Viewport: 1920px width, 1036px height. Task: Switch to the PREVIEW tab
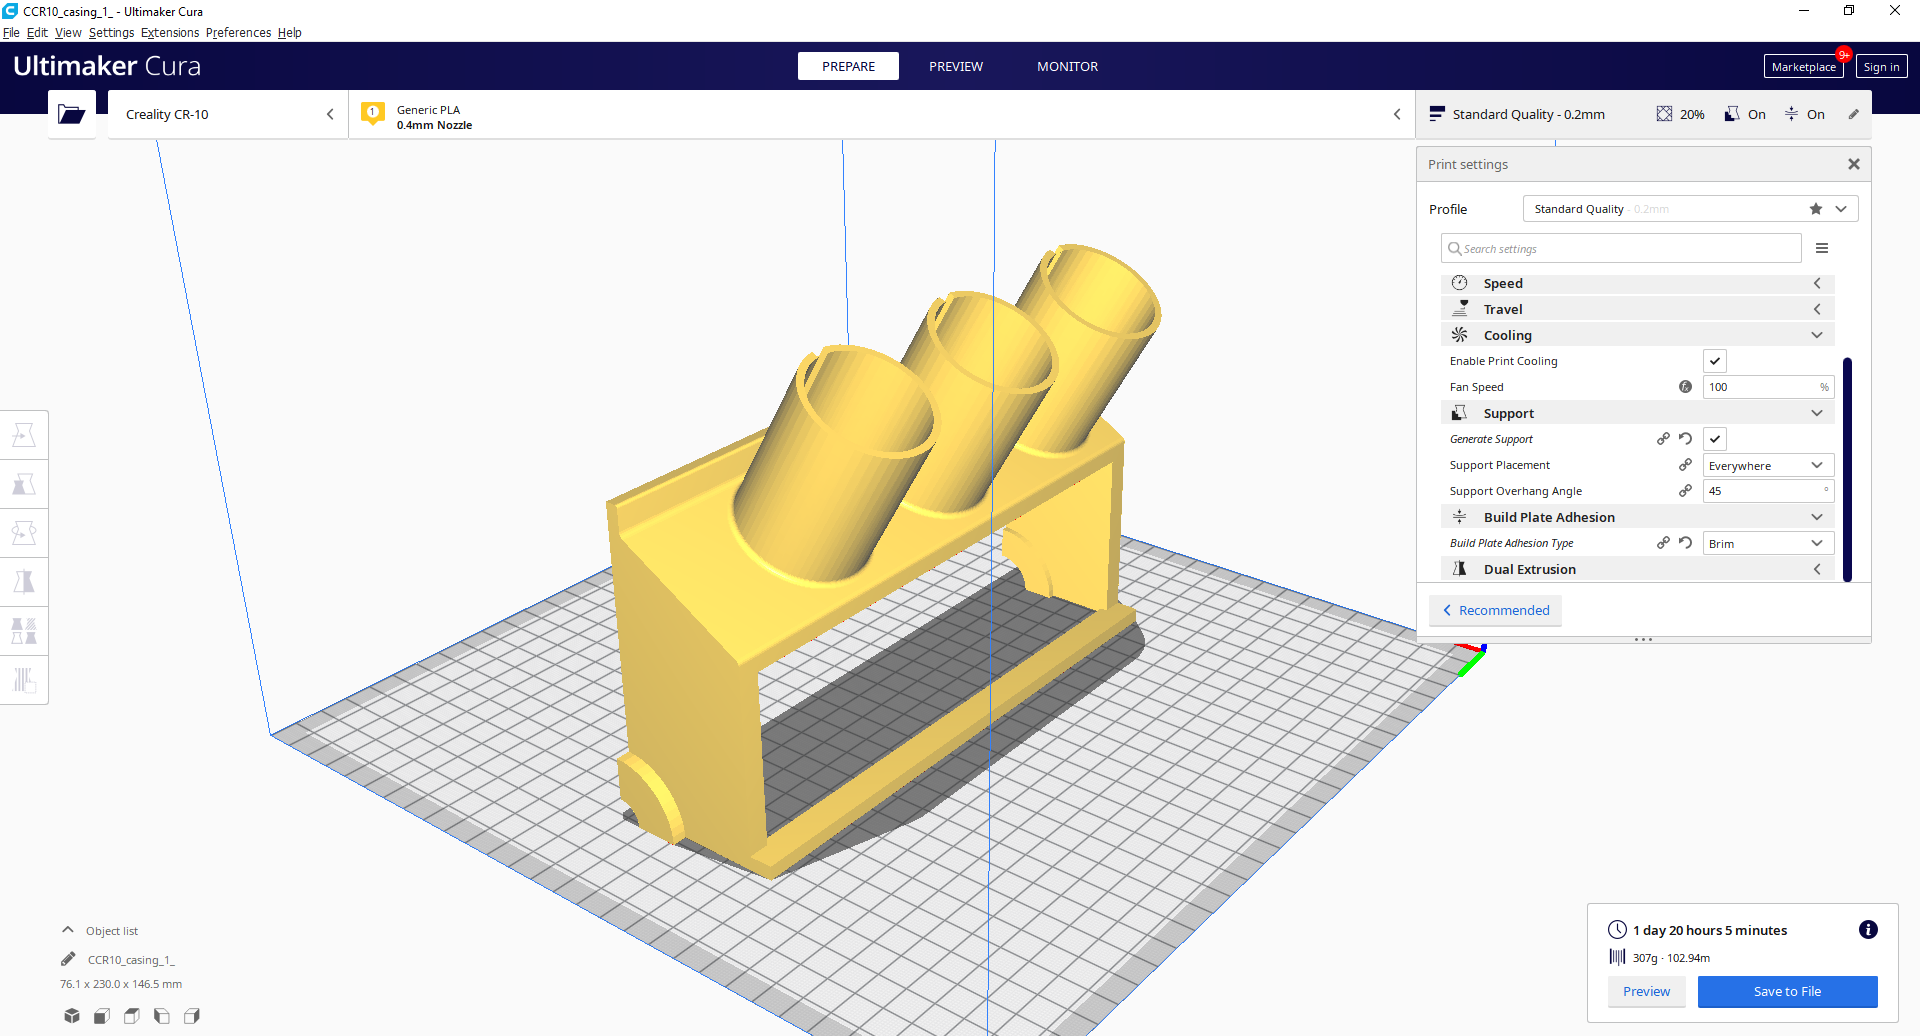coord(956,66)
